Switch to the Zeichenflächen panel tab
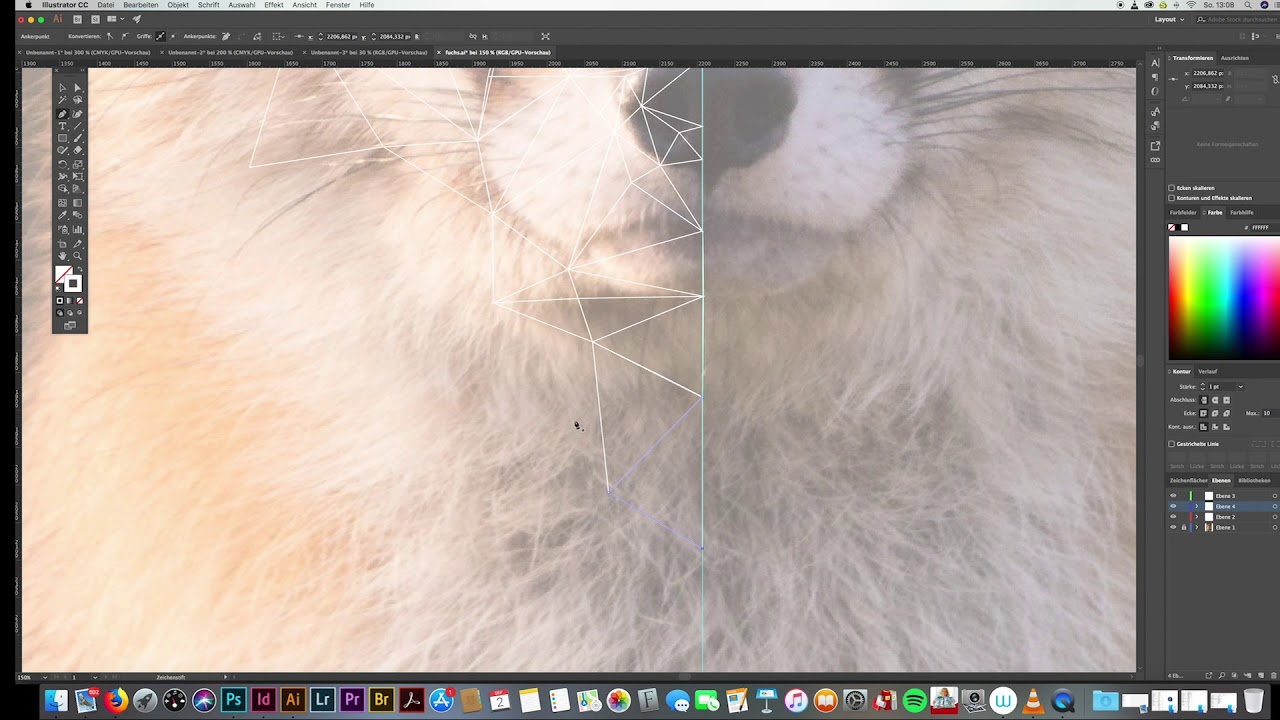The height and width of the screenshot is (720, 1280). click(1188, 481)
